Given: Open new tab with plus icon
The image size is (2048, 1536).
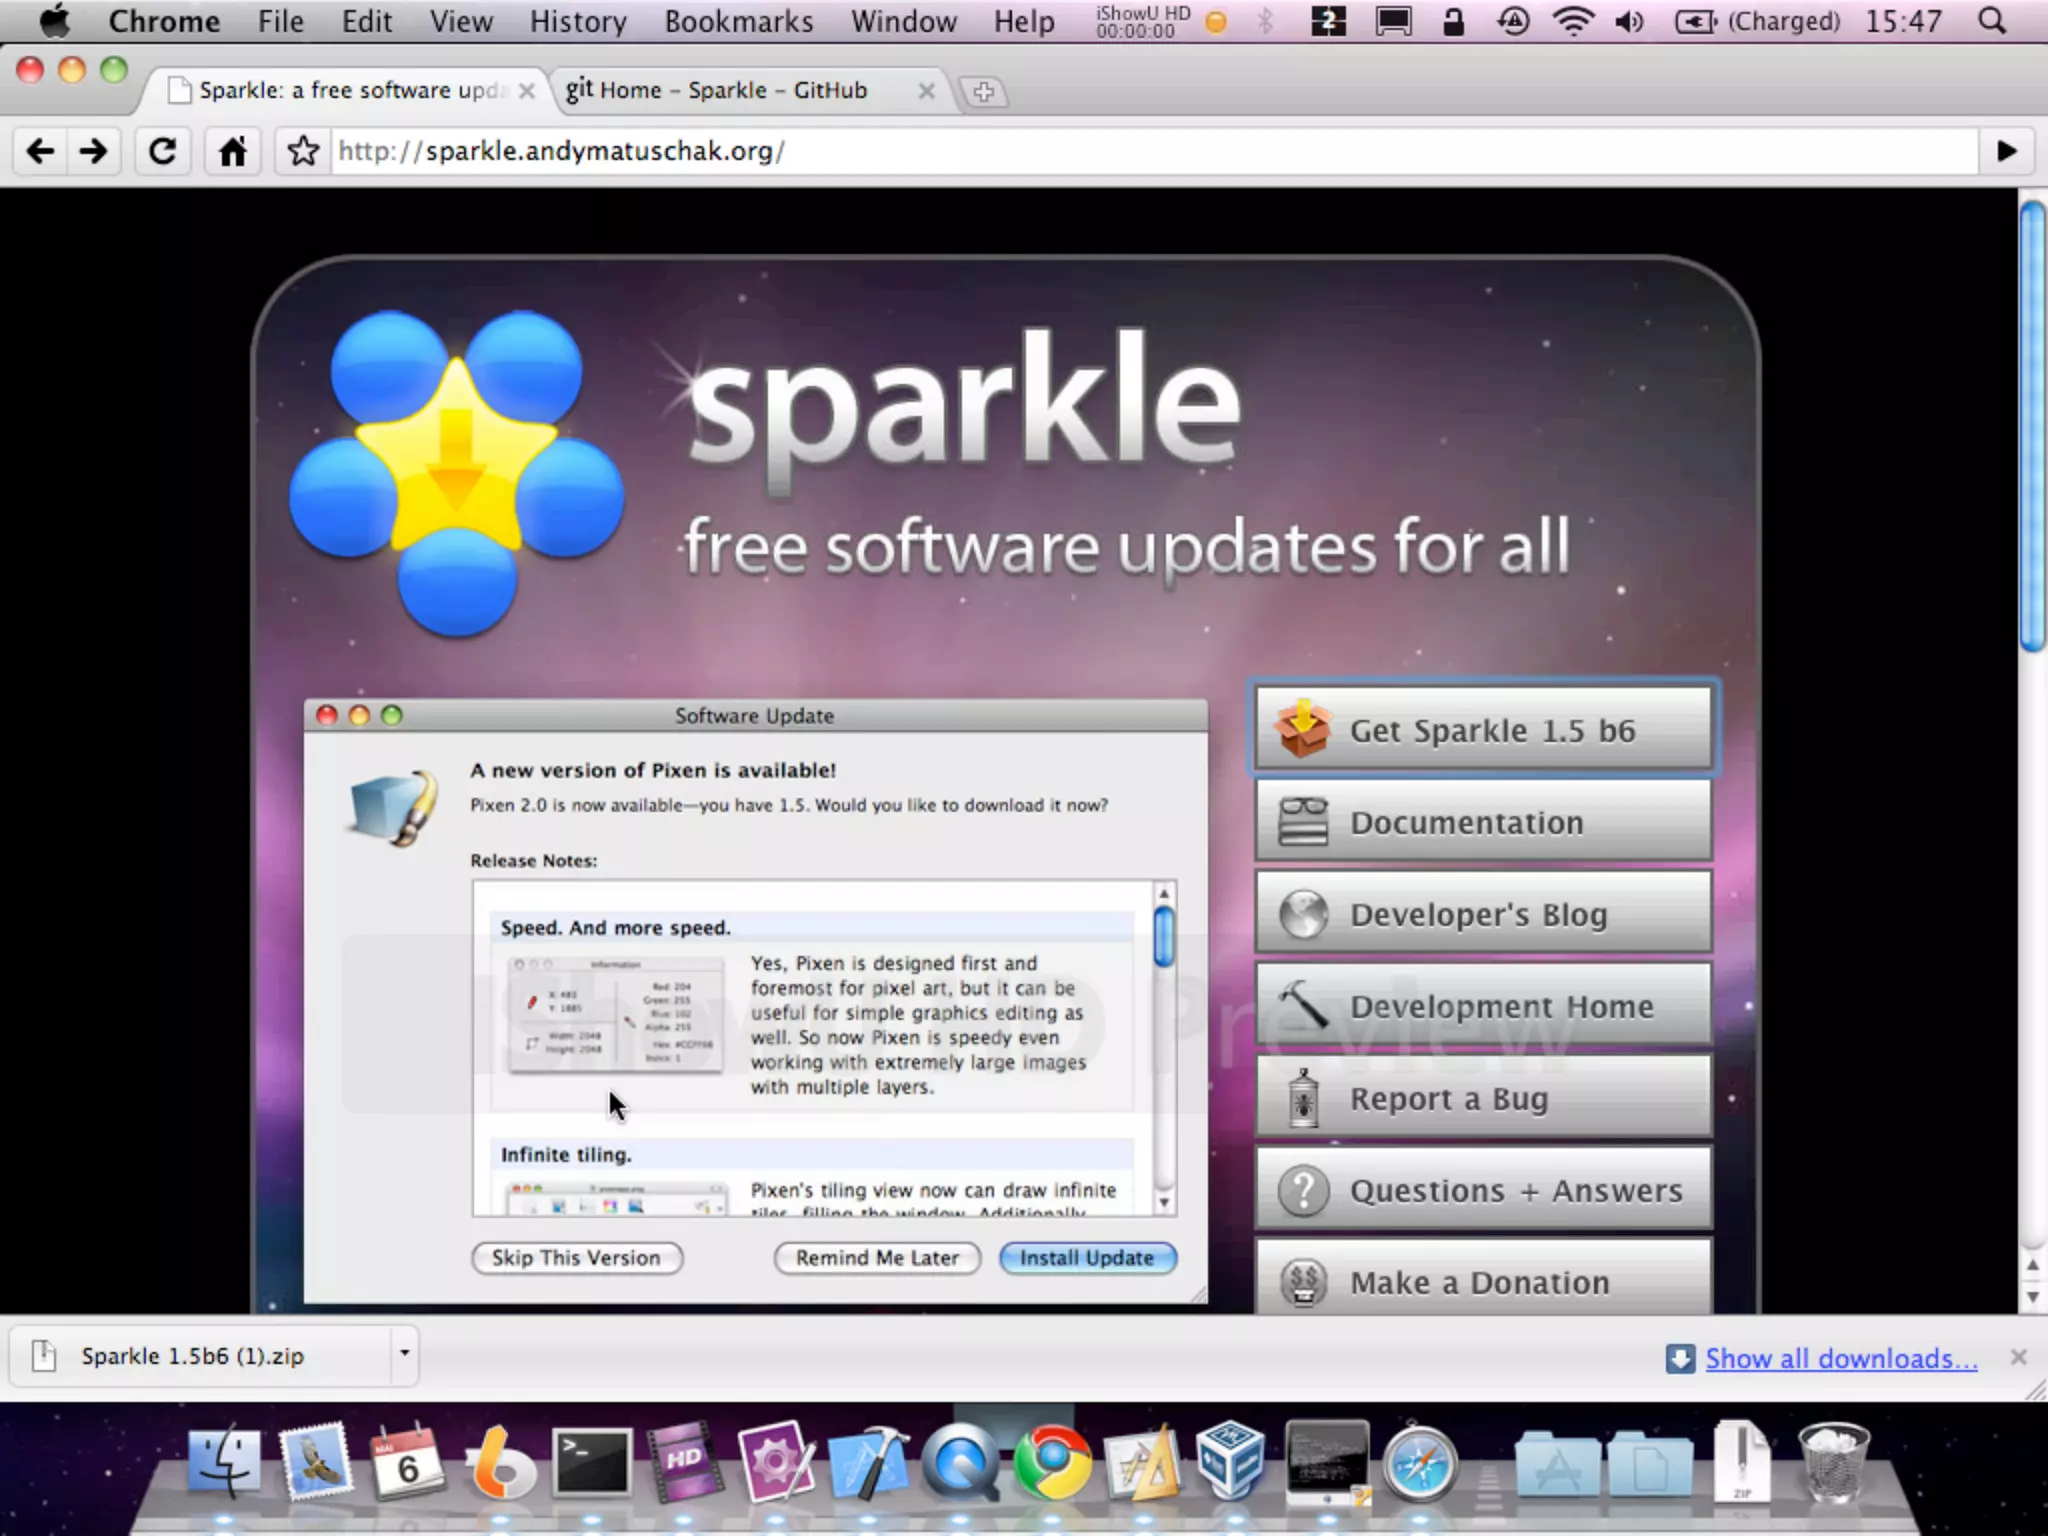Looking at the screenshot, I should (x=983, y=92).
